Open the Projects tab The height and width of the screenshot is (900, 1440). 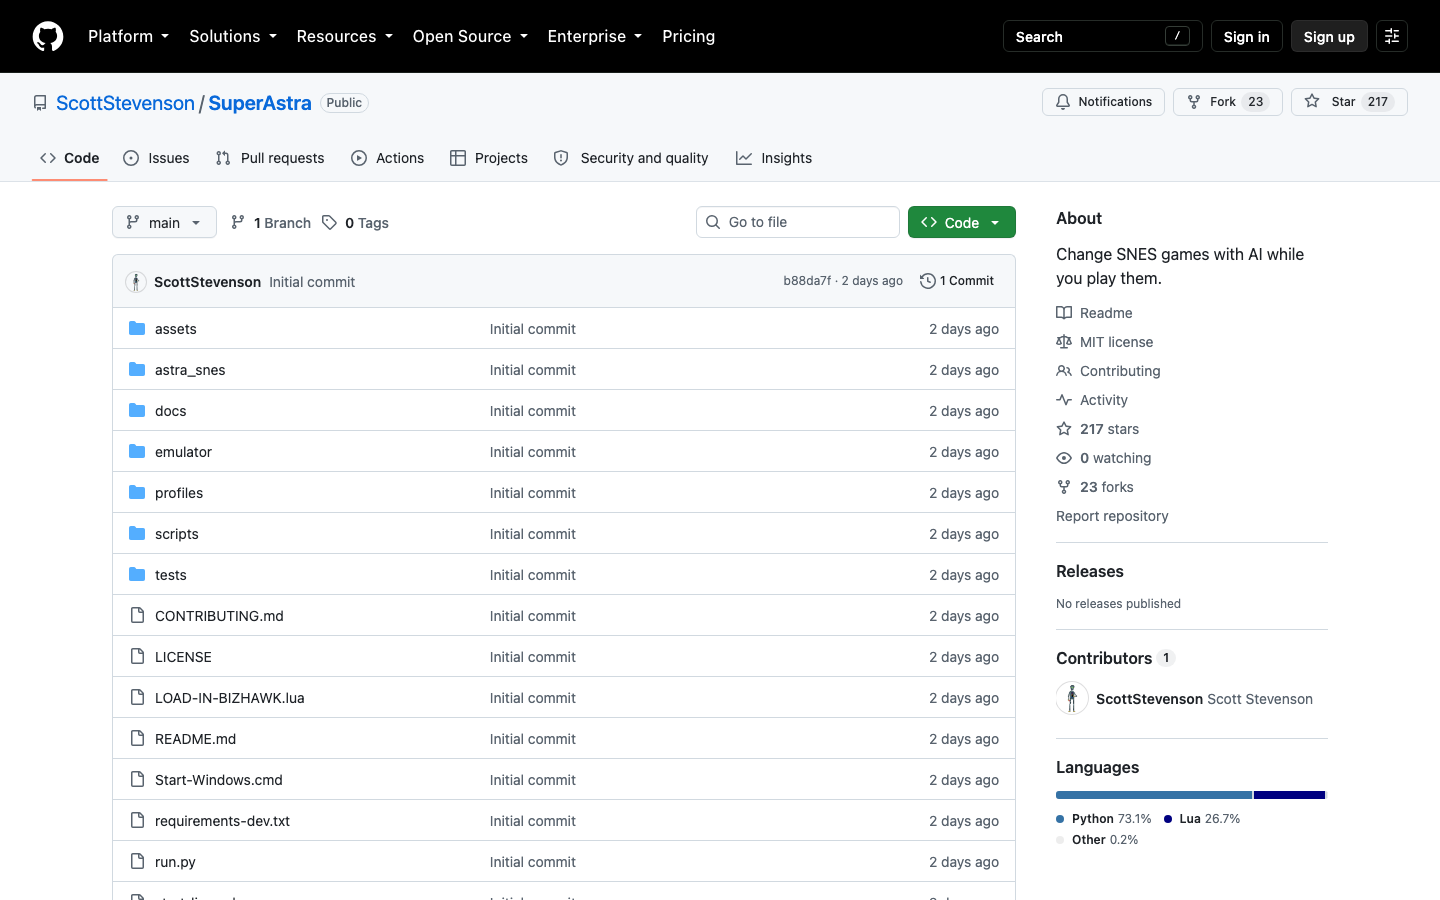489,158
